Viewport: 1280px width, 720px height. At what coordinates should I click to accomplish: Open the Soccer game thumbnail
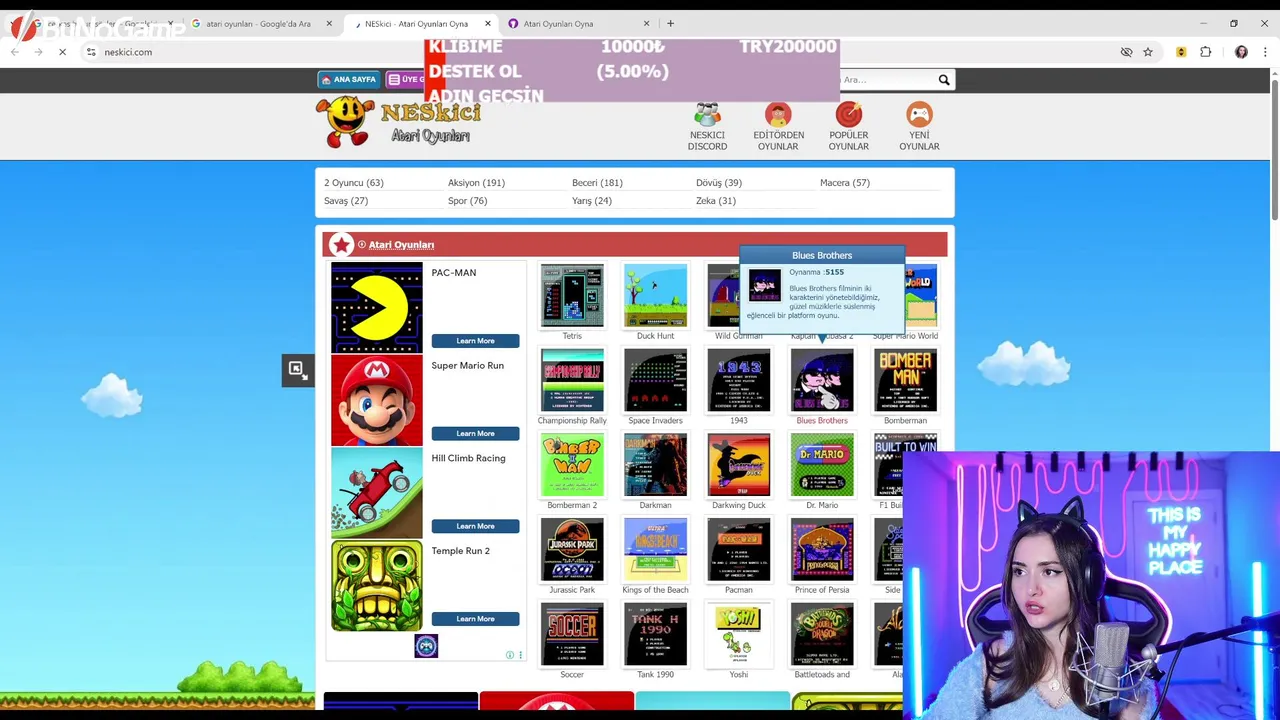572,634
